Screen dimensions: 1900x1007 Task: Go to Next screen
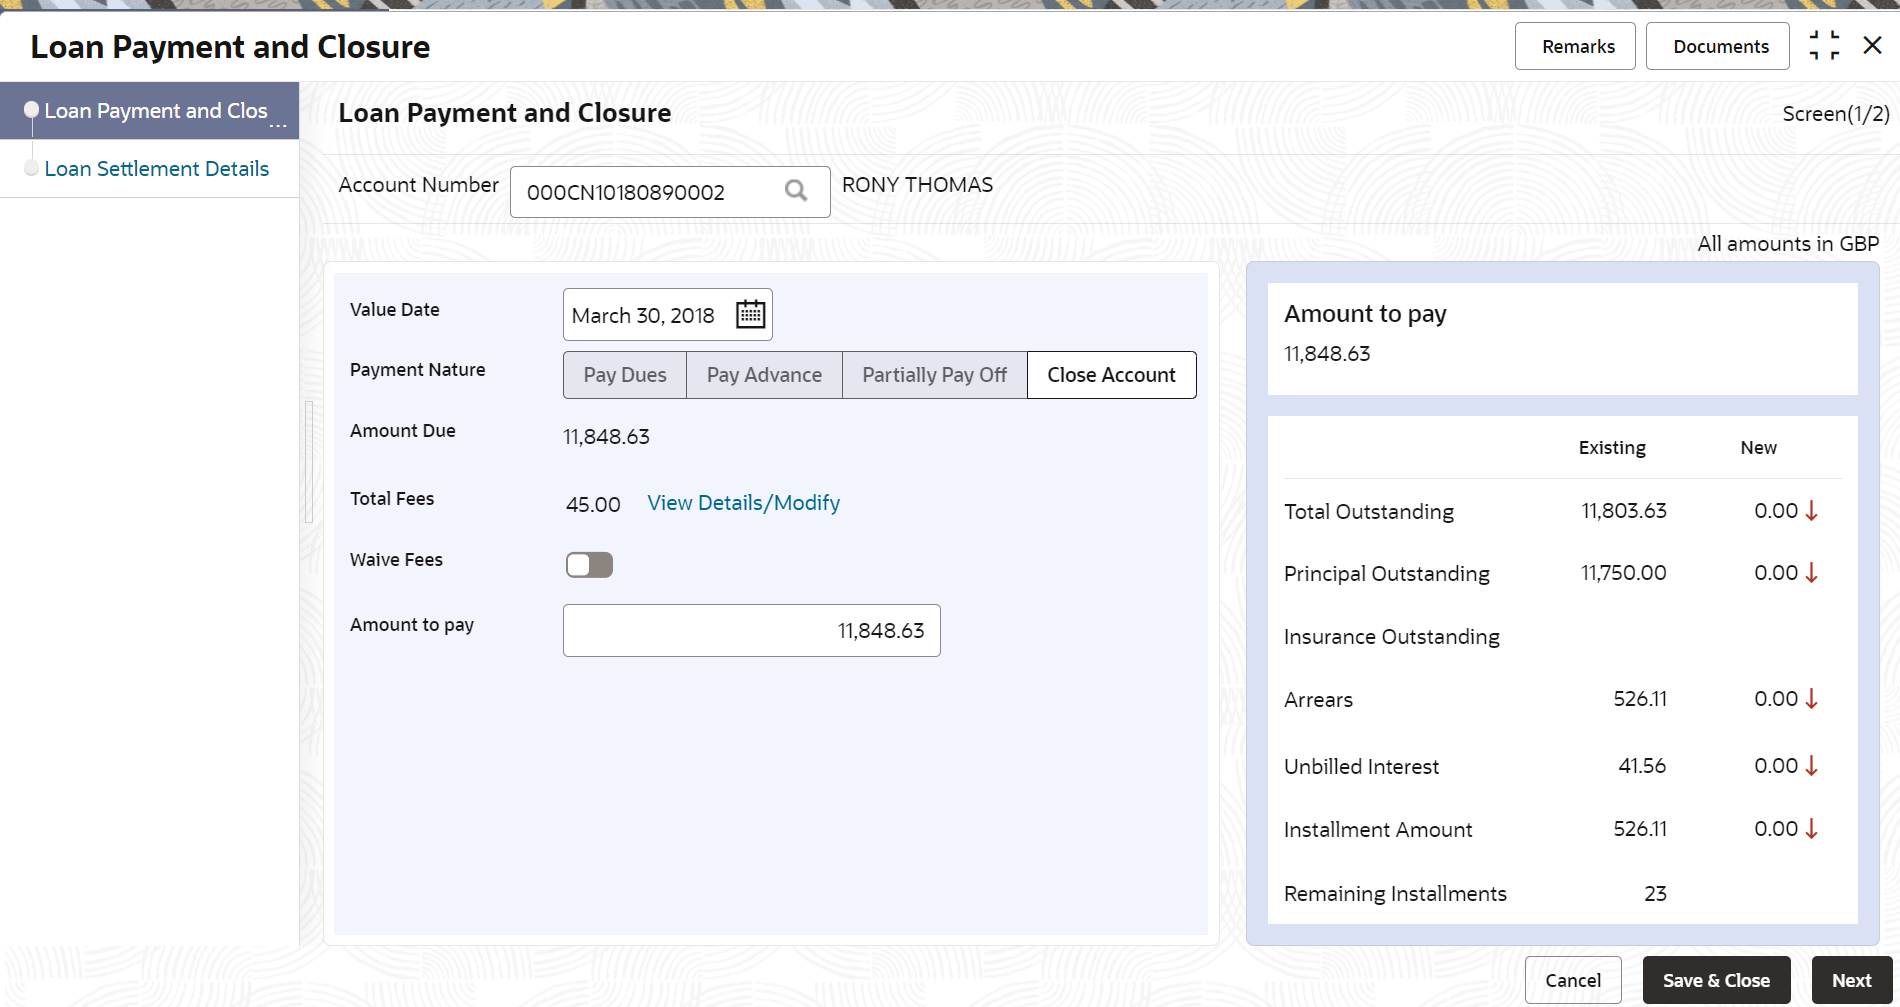point(1852,980)
